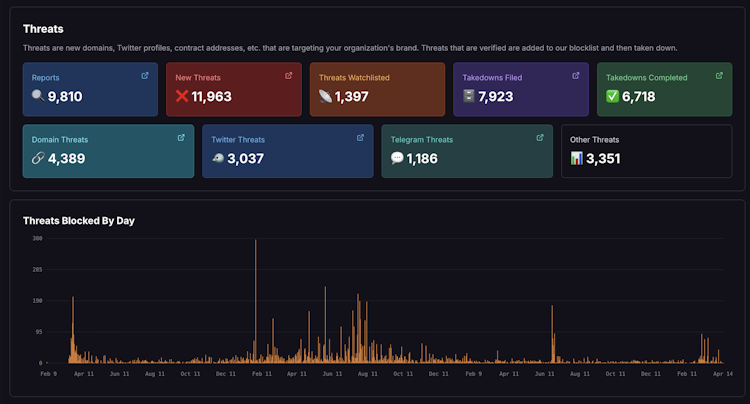
Task: Open external link icon on Domain Threats card
Action: click(181, 138)
